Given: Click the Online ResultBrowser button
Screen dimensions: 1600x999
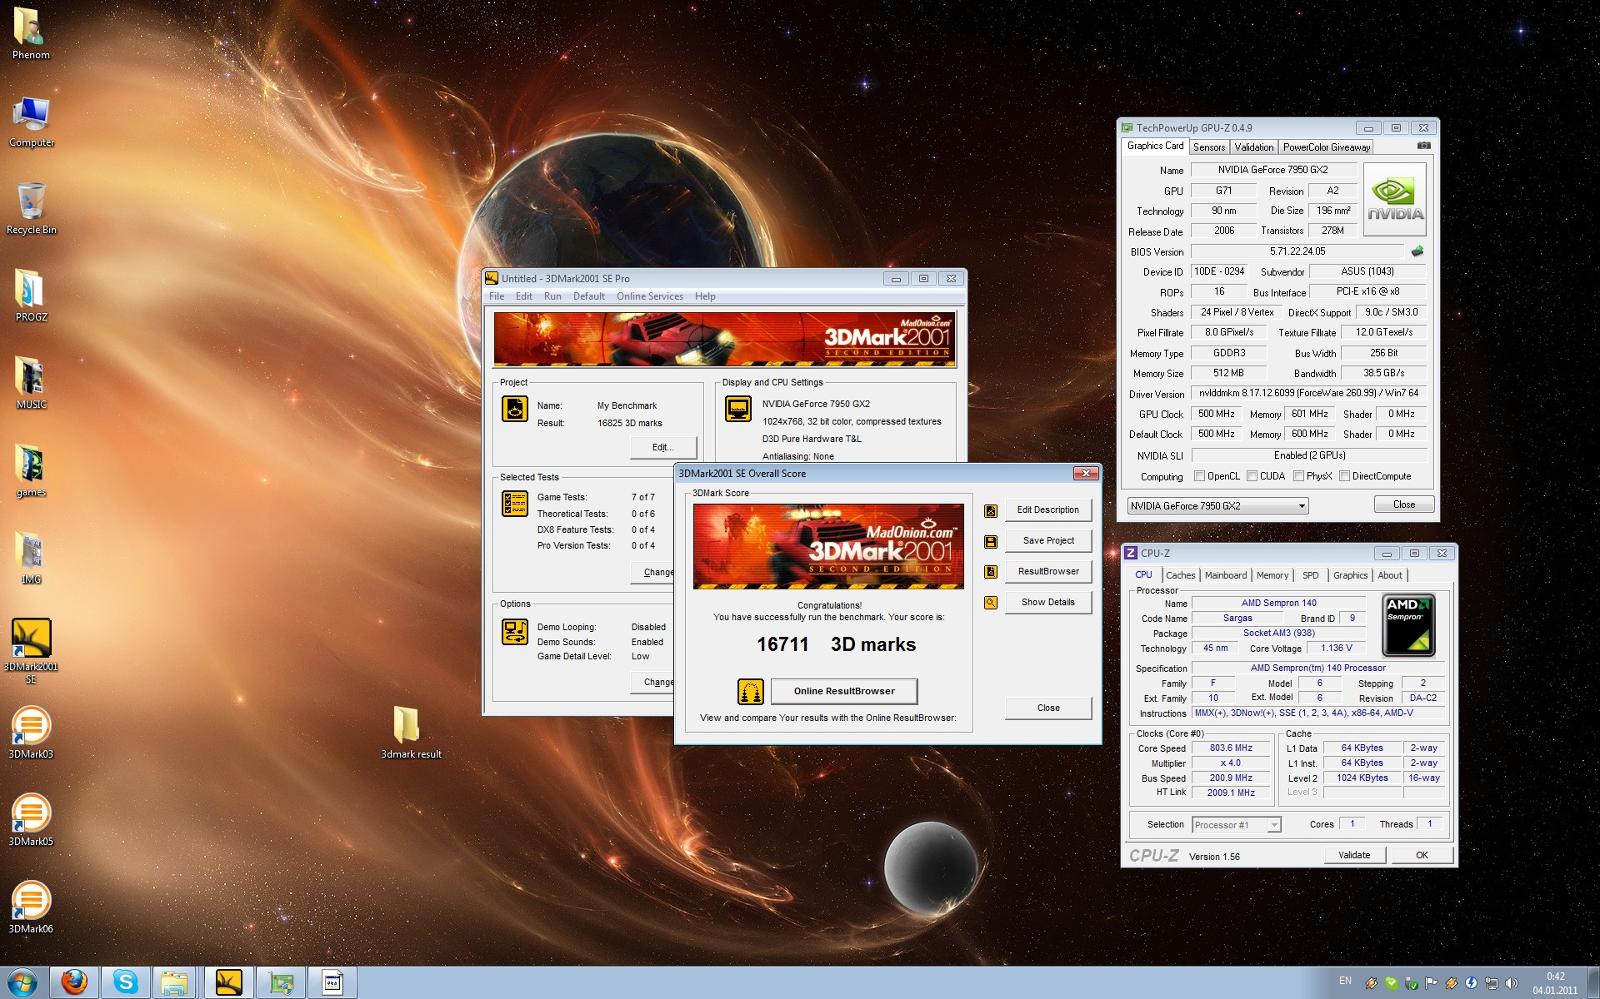Looking at the screenshot, I should pyautogui.click(x=844, y=691).
